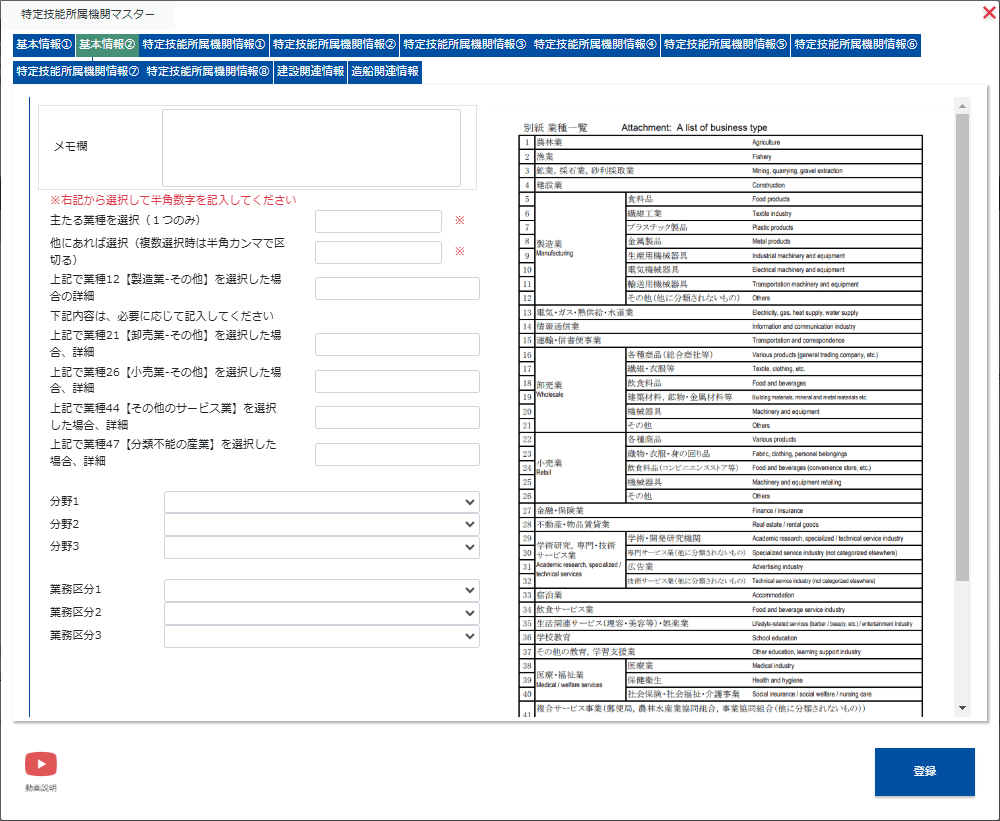
Task: Switch to the 特定技能所属機関情報⑤ tab
Action: tap(726, 44)
